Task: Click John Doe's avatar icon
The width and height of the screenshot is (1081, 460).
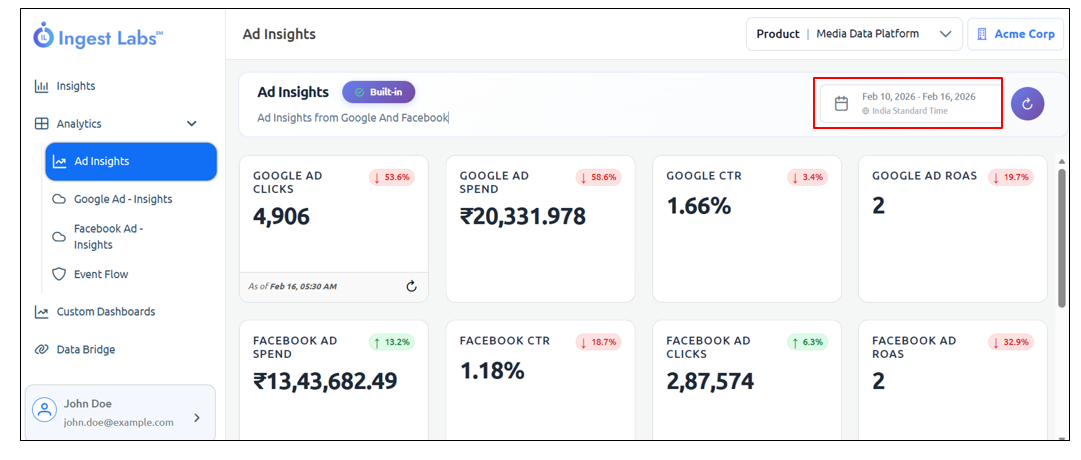Action: [44, 411]
